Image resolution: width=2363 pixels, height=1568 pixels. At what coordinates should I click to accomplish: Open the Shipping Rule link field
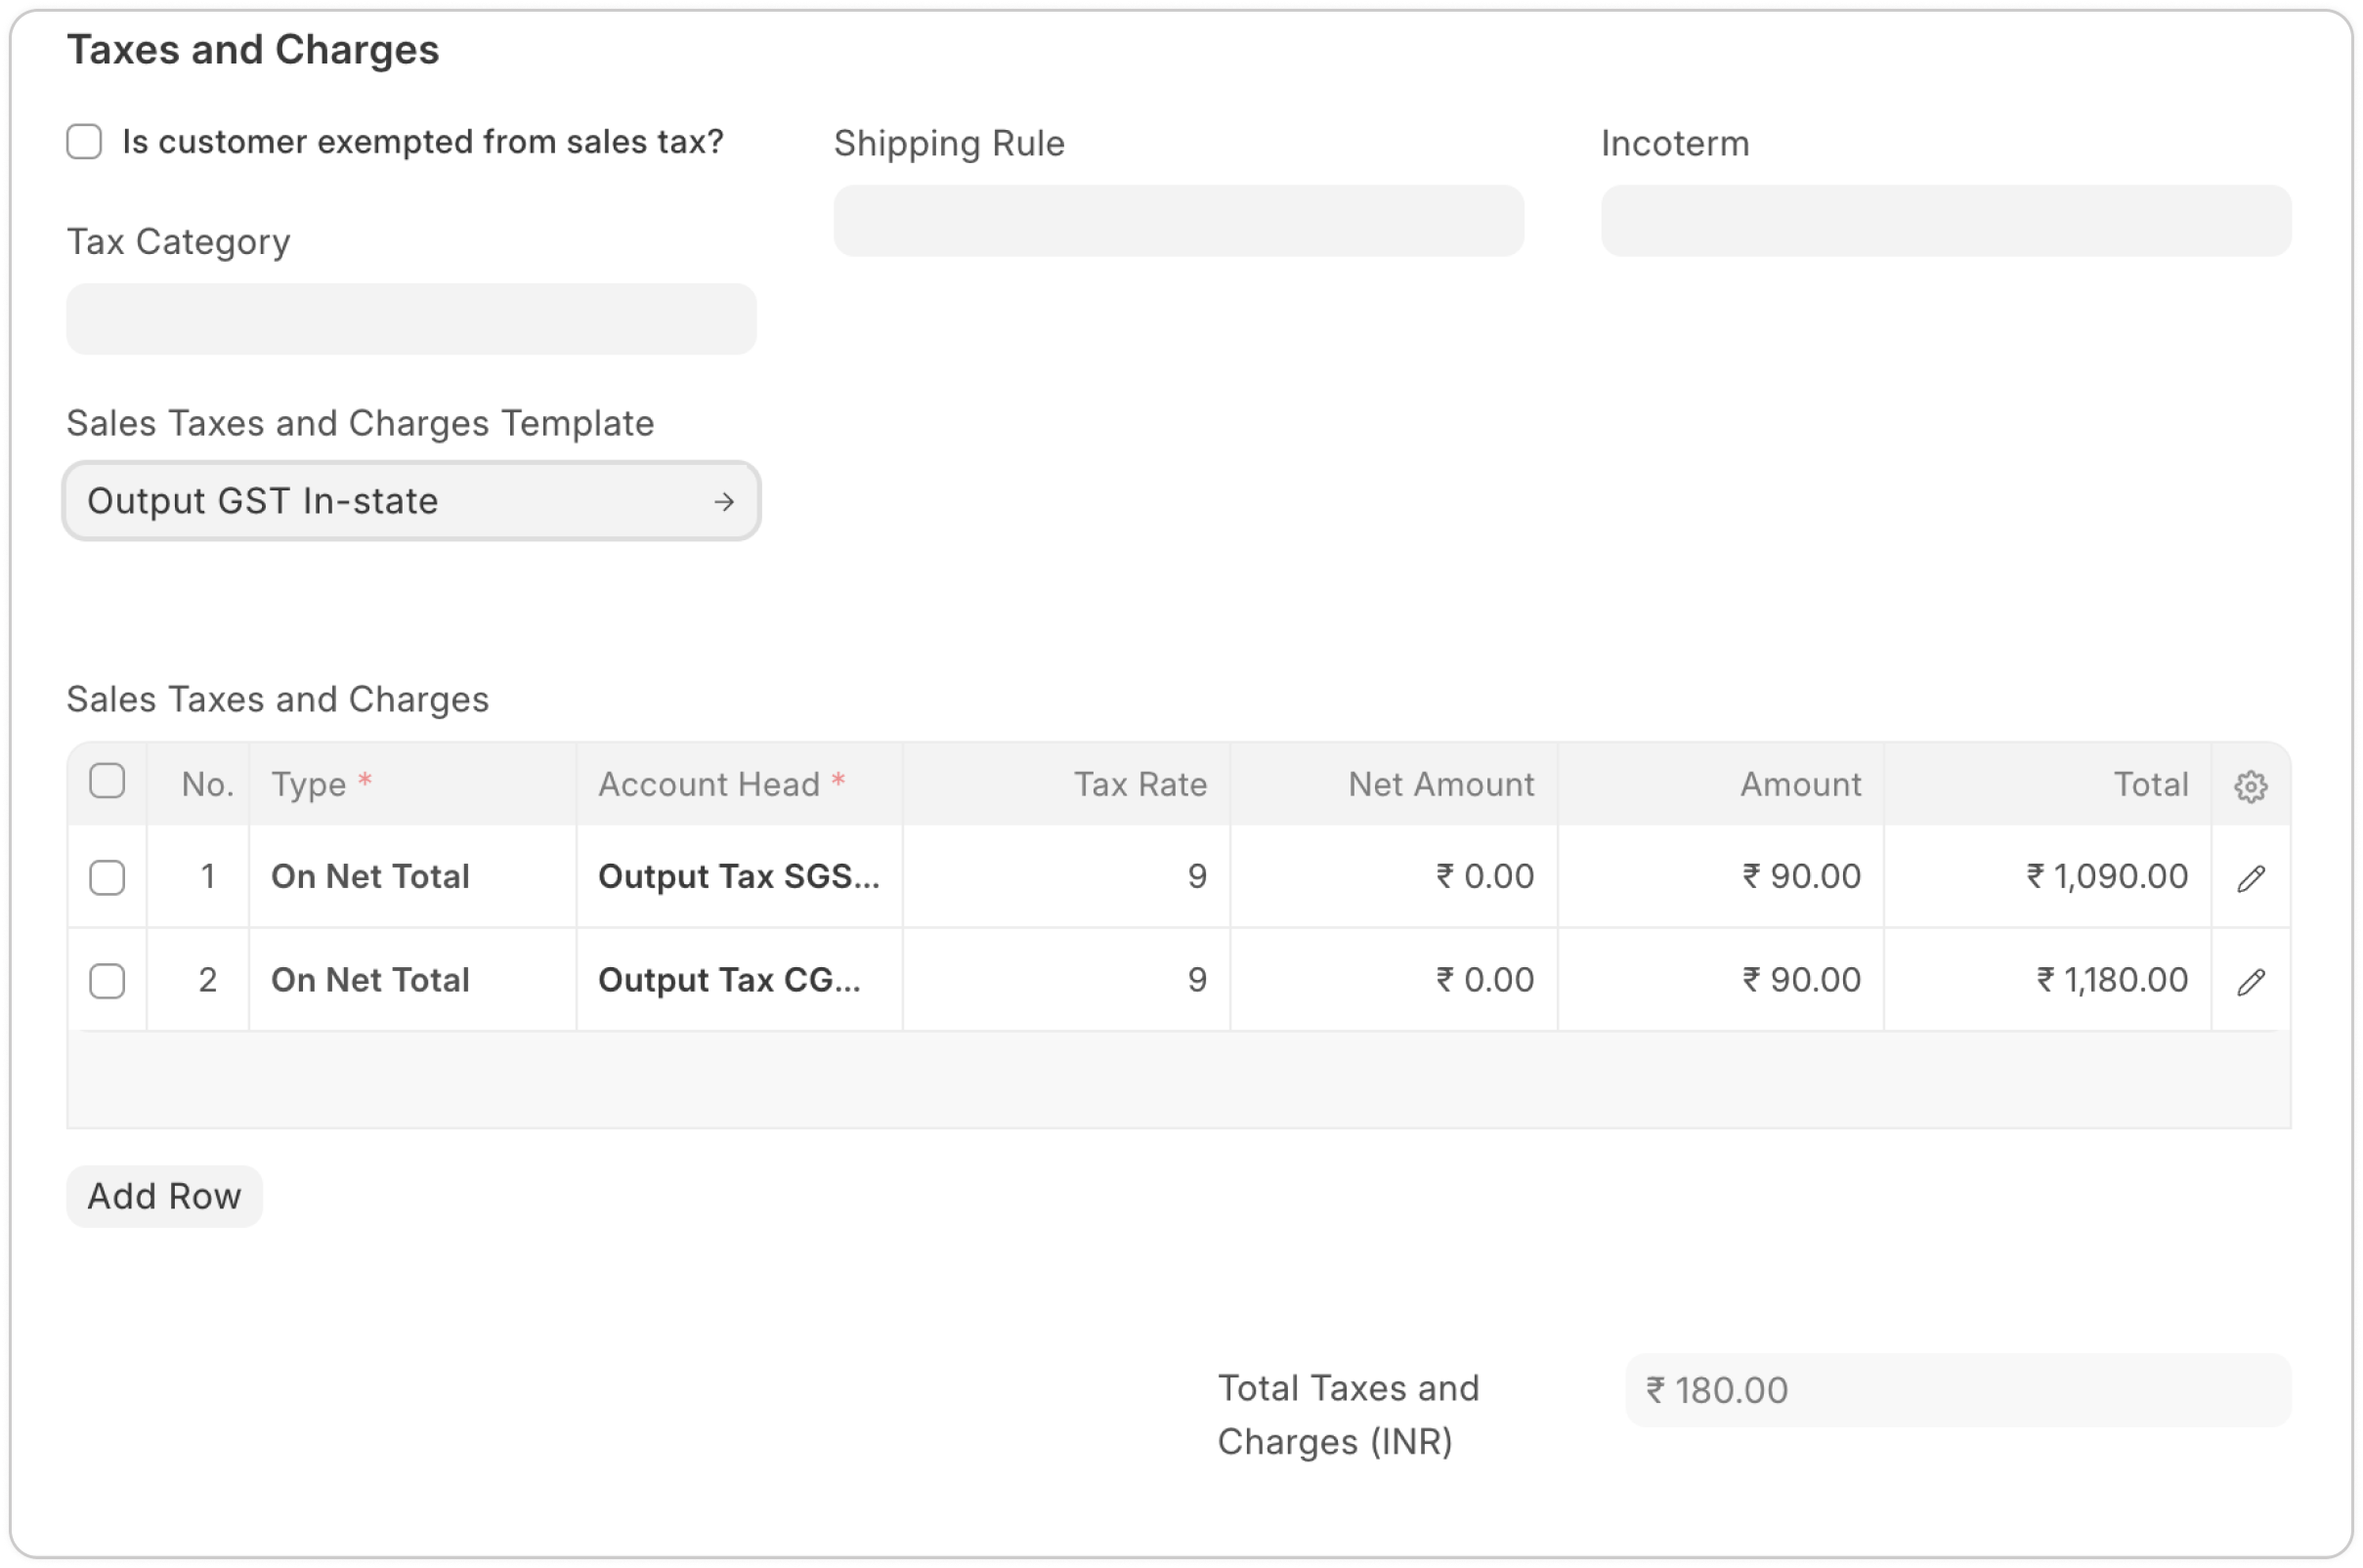click(x=1178, y=221)
